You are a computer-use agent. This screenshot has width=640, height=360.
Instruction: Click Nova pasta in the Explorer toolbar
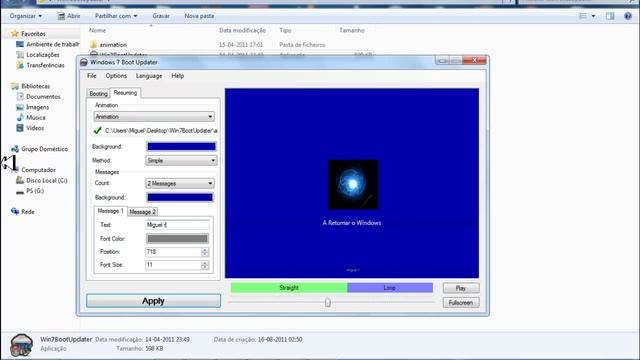199,16
